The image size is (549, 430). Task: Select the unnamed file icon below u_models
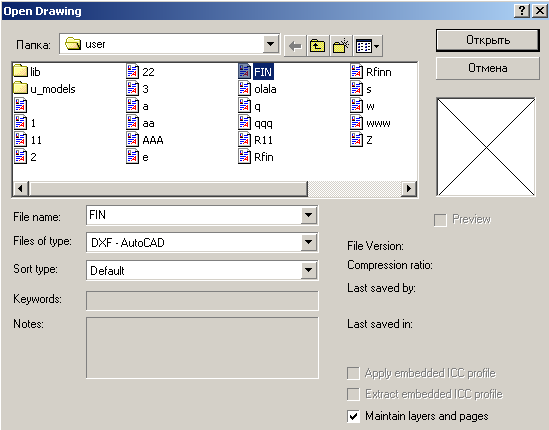[20, 105]
